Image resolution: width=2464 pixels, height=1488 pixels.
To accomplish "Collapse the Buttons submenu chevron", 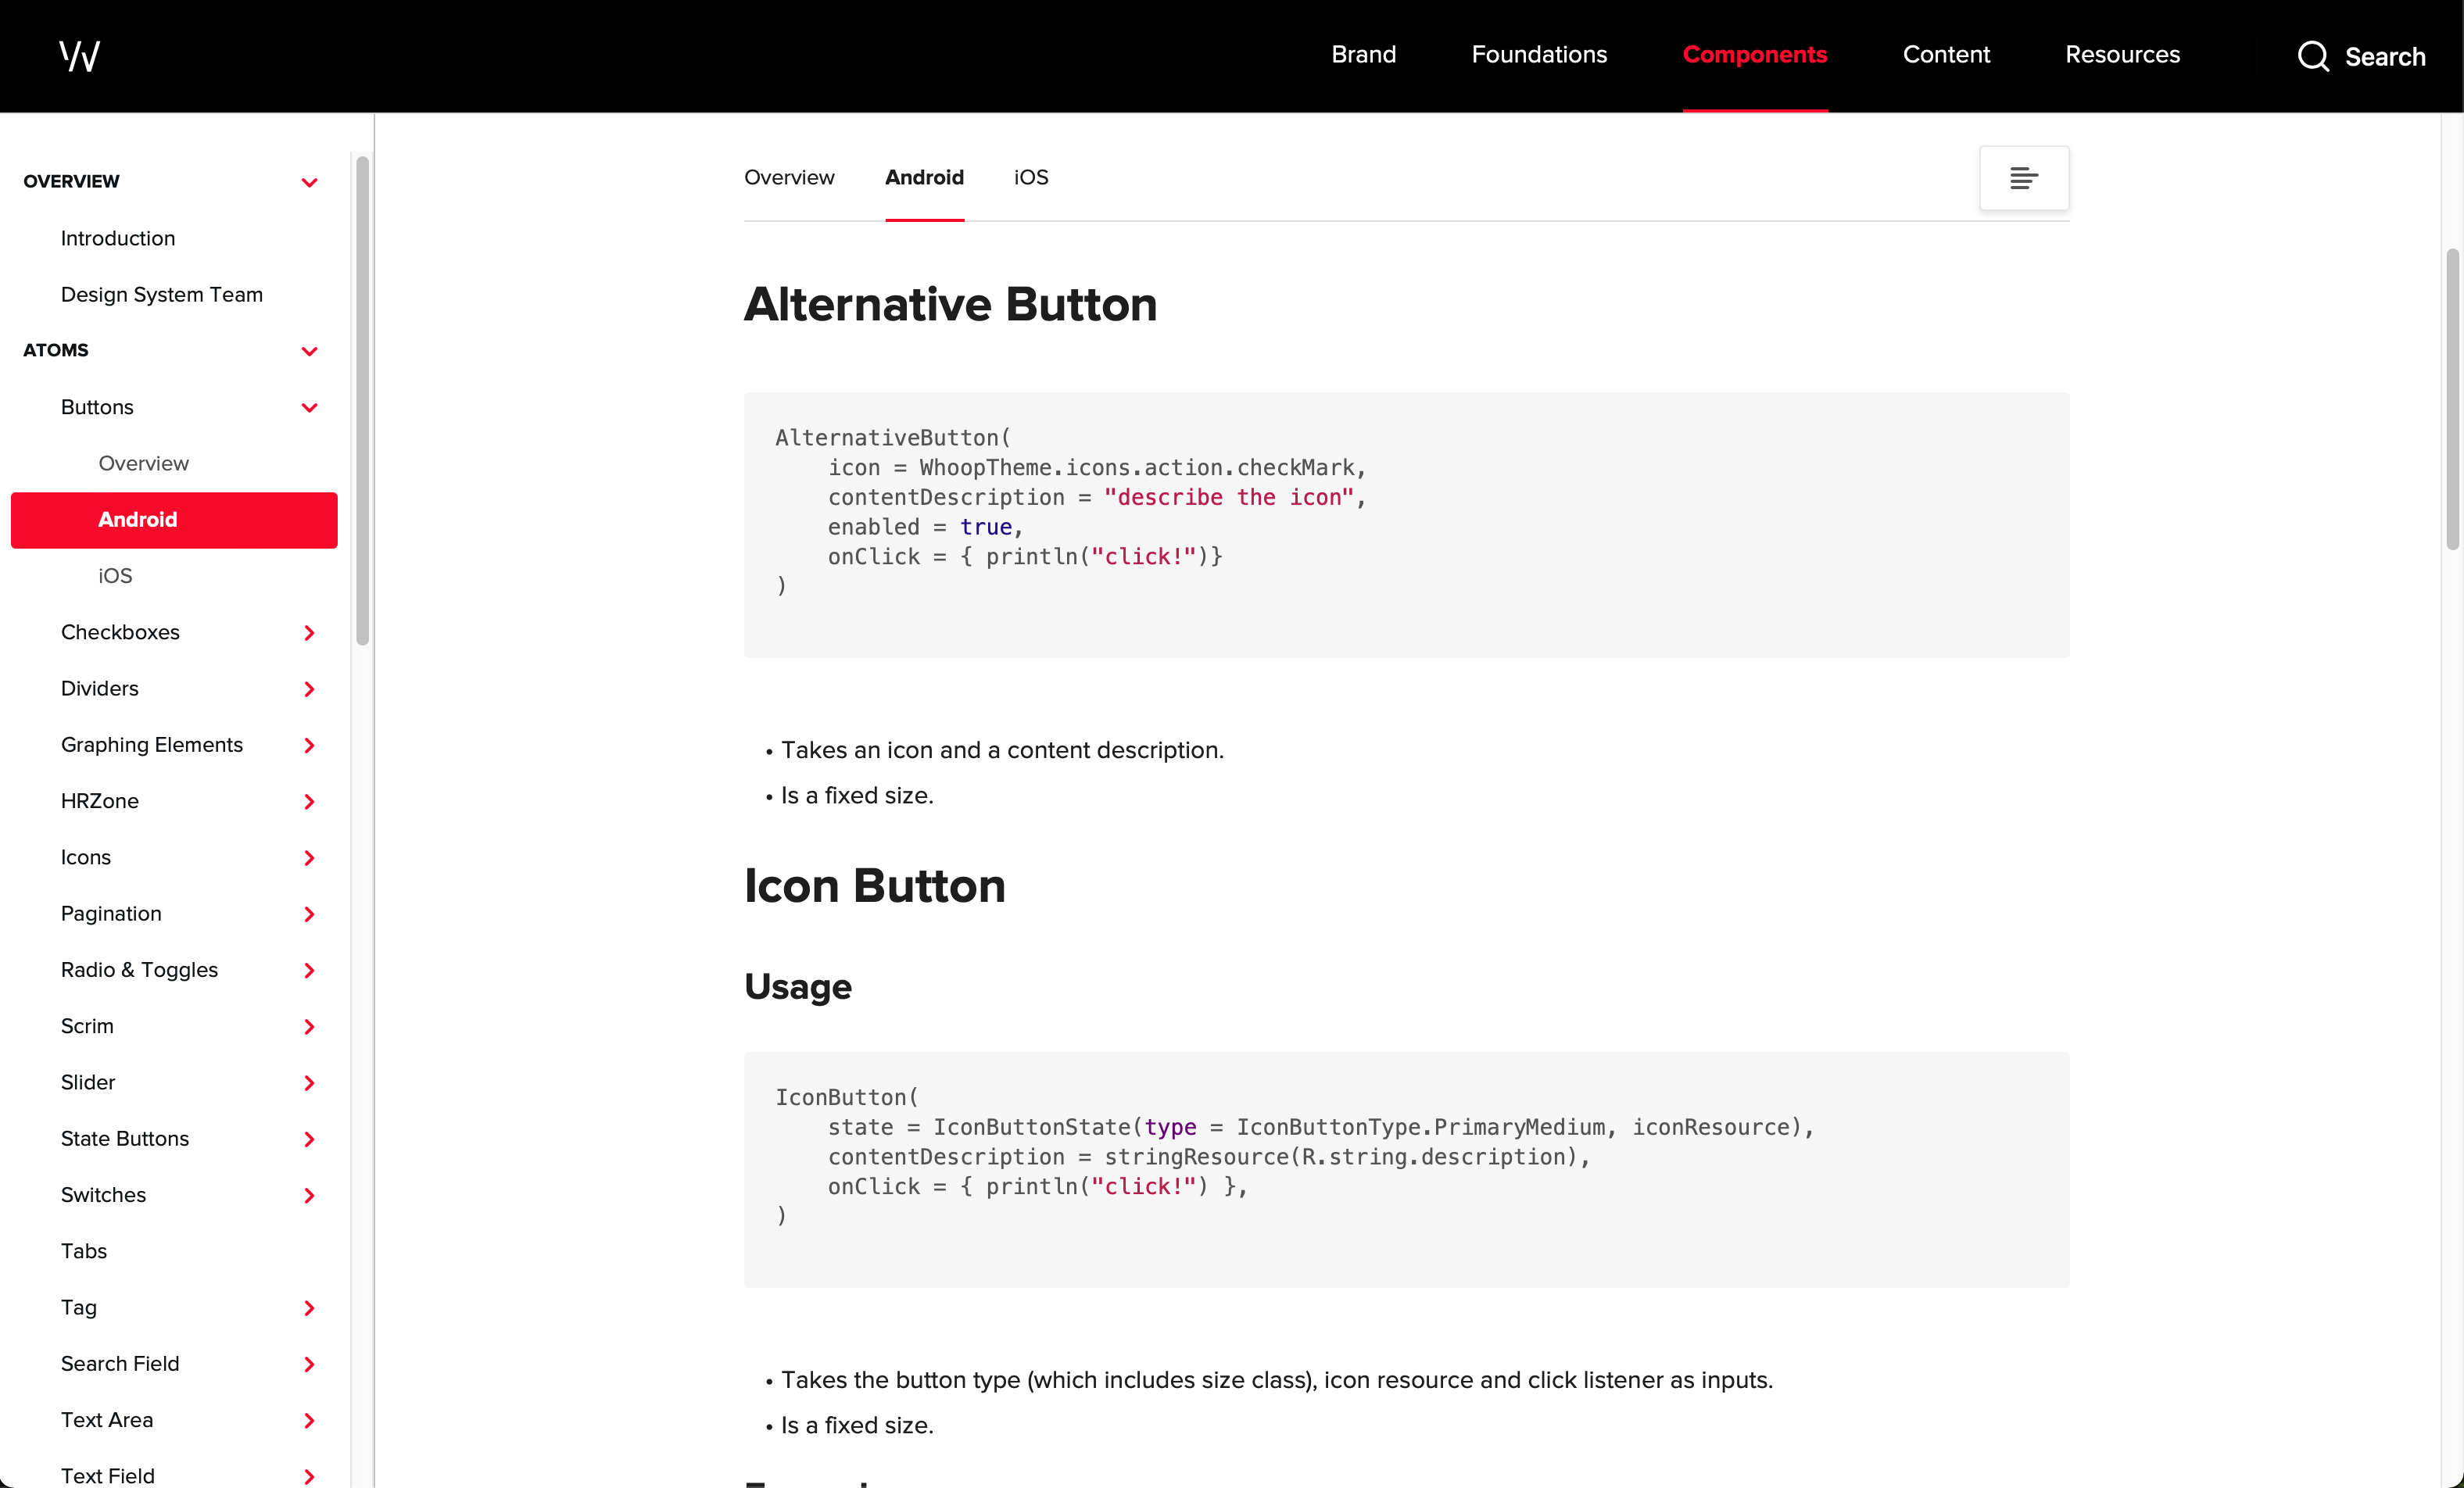I will coord(309,407).
